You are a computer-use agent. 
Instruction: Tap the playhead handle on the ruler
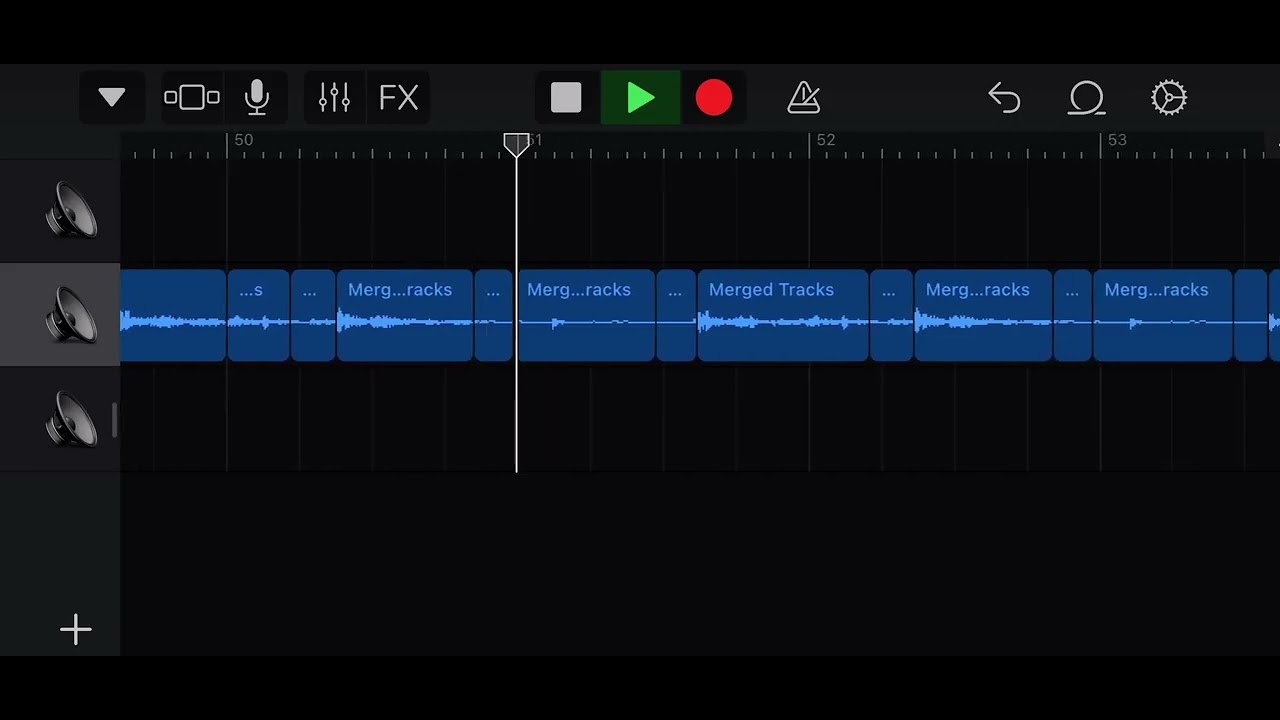tap(516, 145)
